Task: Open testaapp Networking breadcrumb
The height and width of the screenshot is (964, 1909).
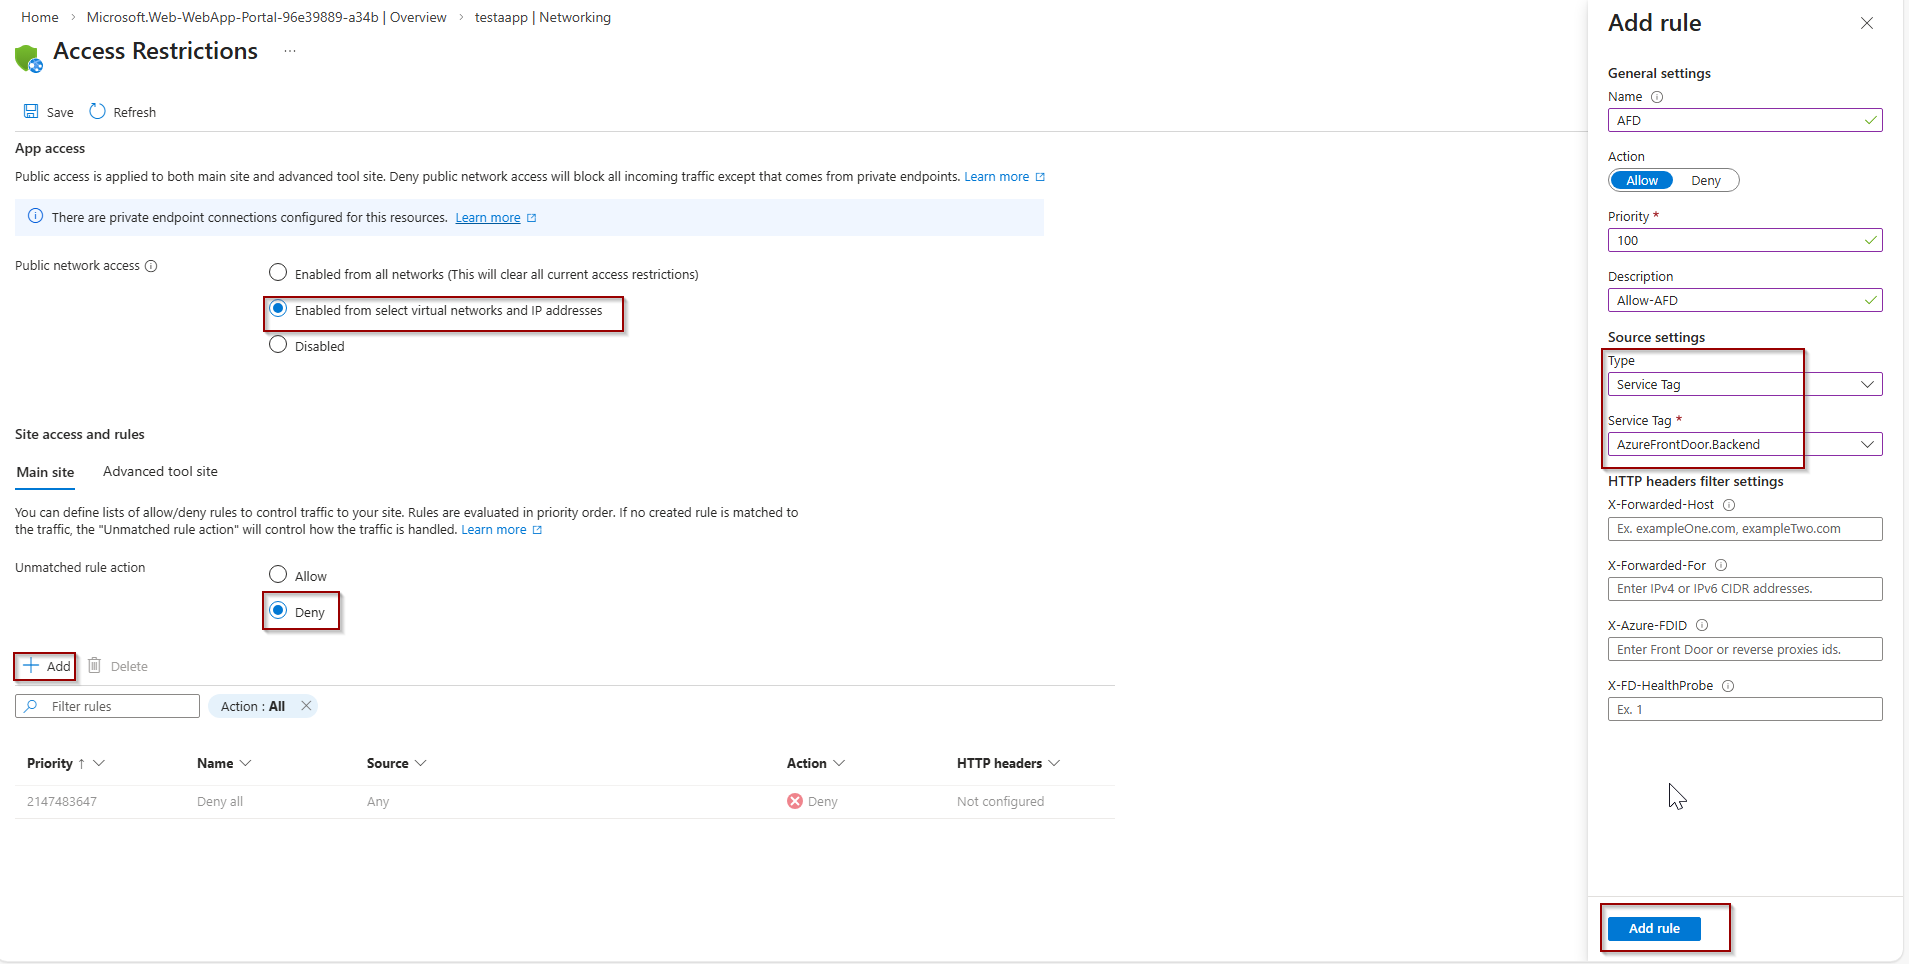Action: click(543, 18)
